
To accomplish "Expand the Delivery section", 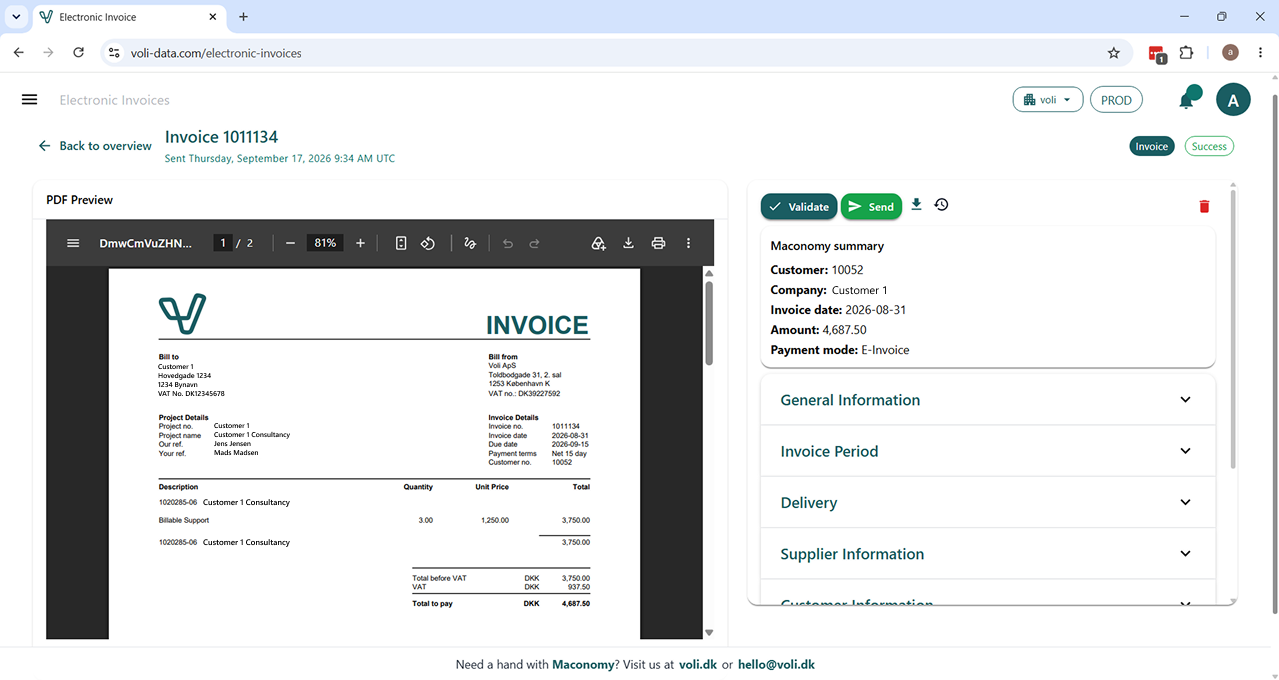I will click(x=988, y=502).
